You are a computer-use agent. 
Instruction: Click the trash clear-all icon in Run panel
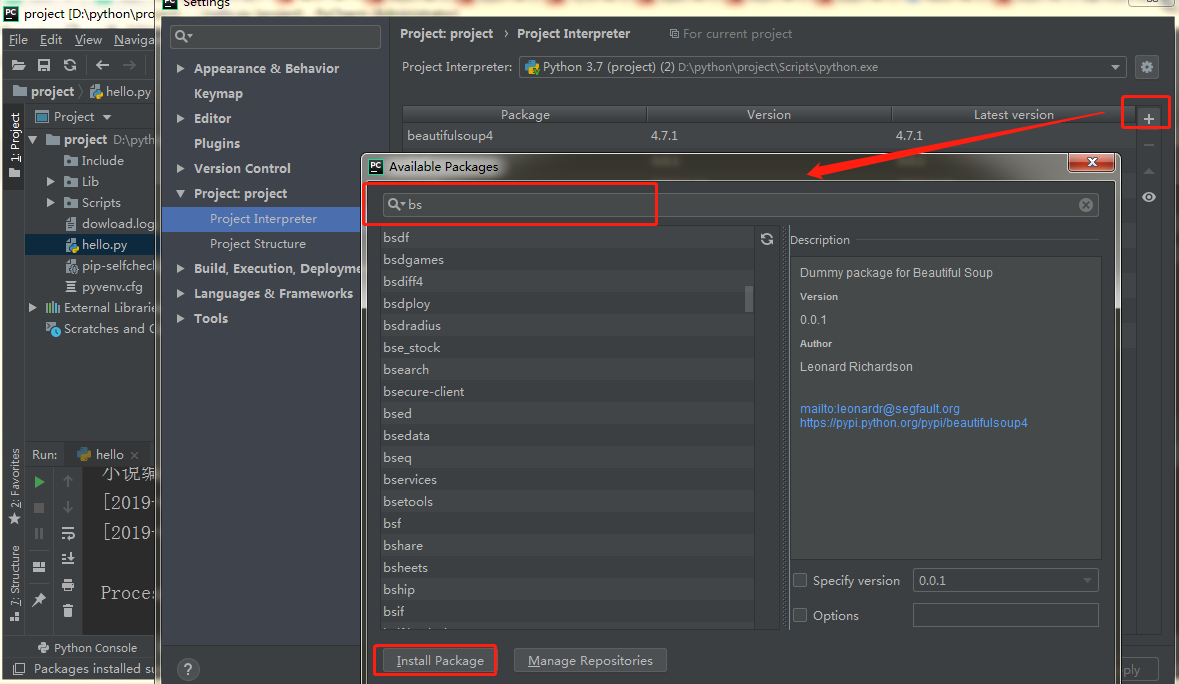[68, 610]
